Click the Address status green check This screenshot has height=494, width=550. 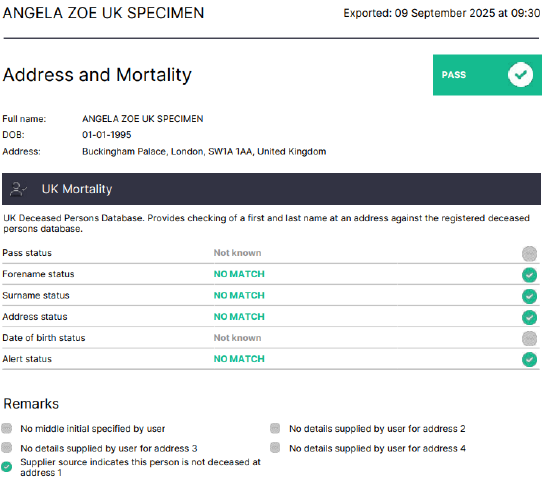pos(529,317)
